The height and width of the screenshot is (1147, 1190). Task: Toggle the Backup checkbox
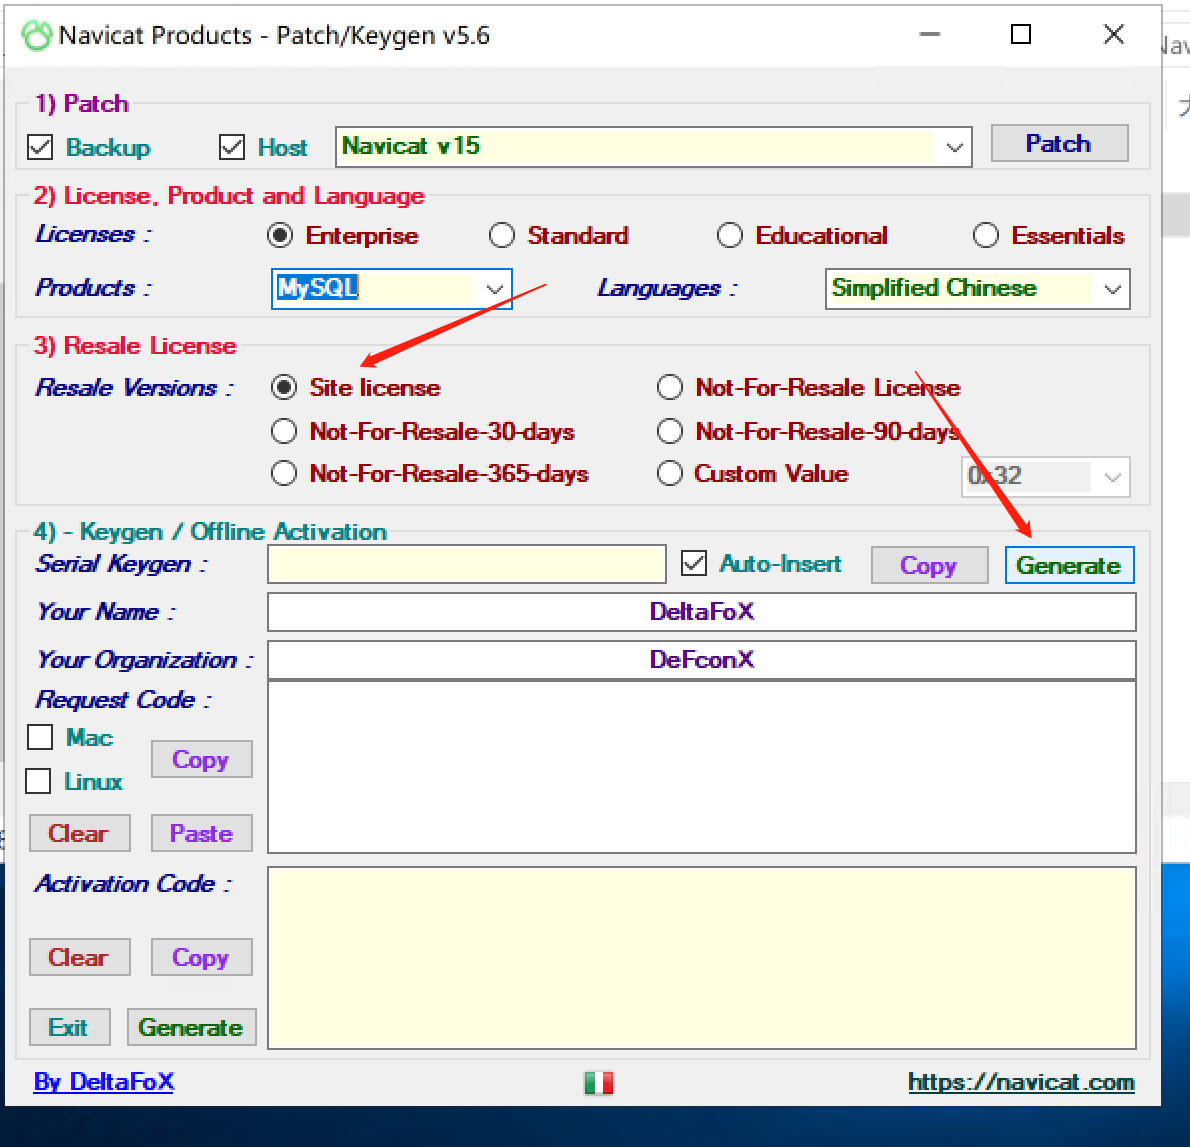(x=40, y=147)
